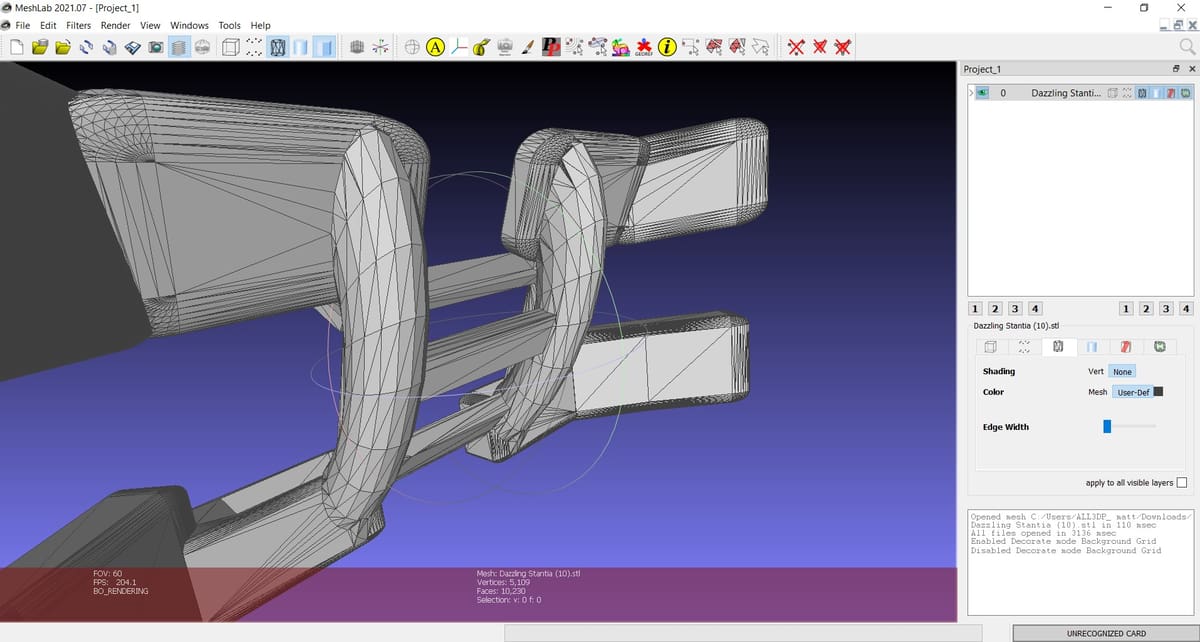Enable bounding box rendering in toolbar
Viewport: 1200px width, 642px height.
click(x=230, y=47)
